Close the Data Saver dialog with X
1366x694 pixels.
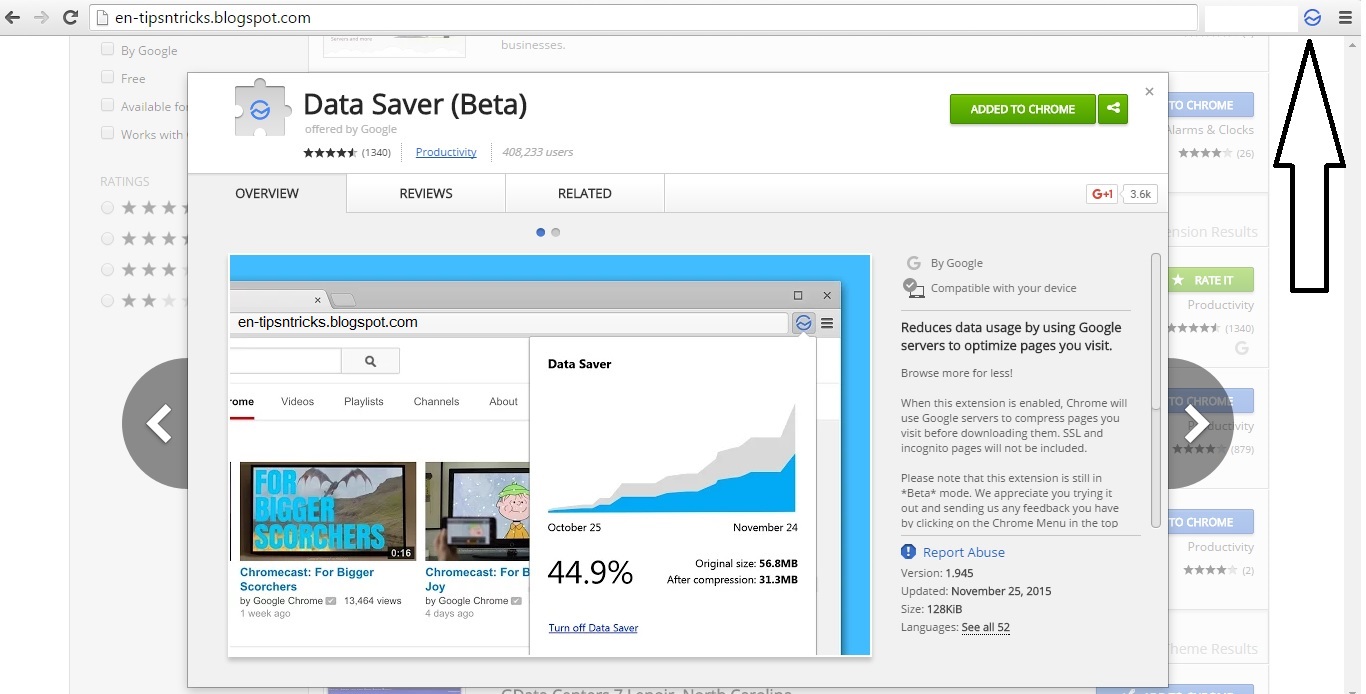click(x=1149, y=91)
